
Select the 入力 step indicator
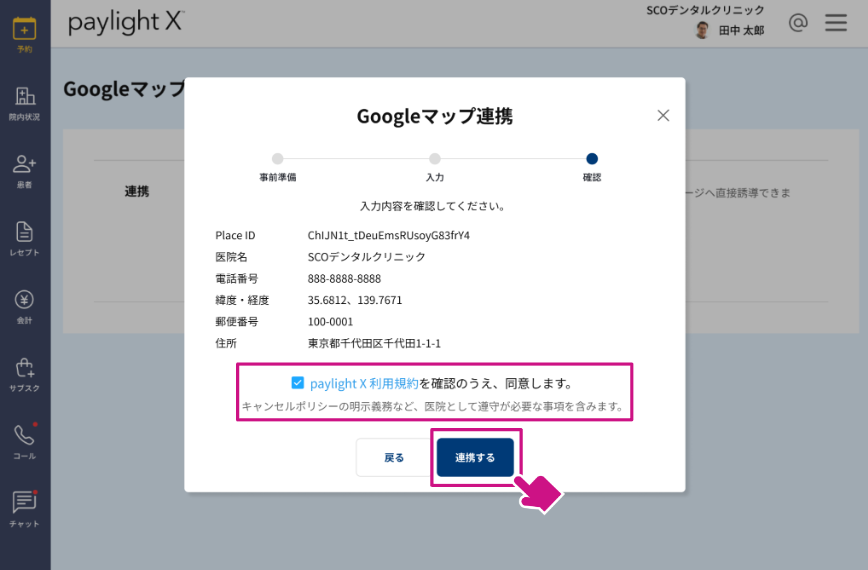[435, 159]
